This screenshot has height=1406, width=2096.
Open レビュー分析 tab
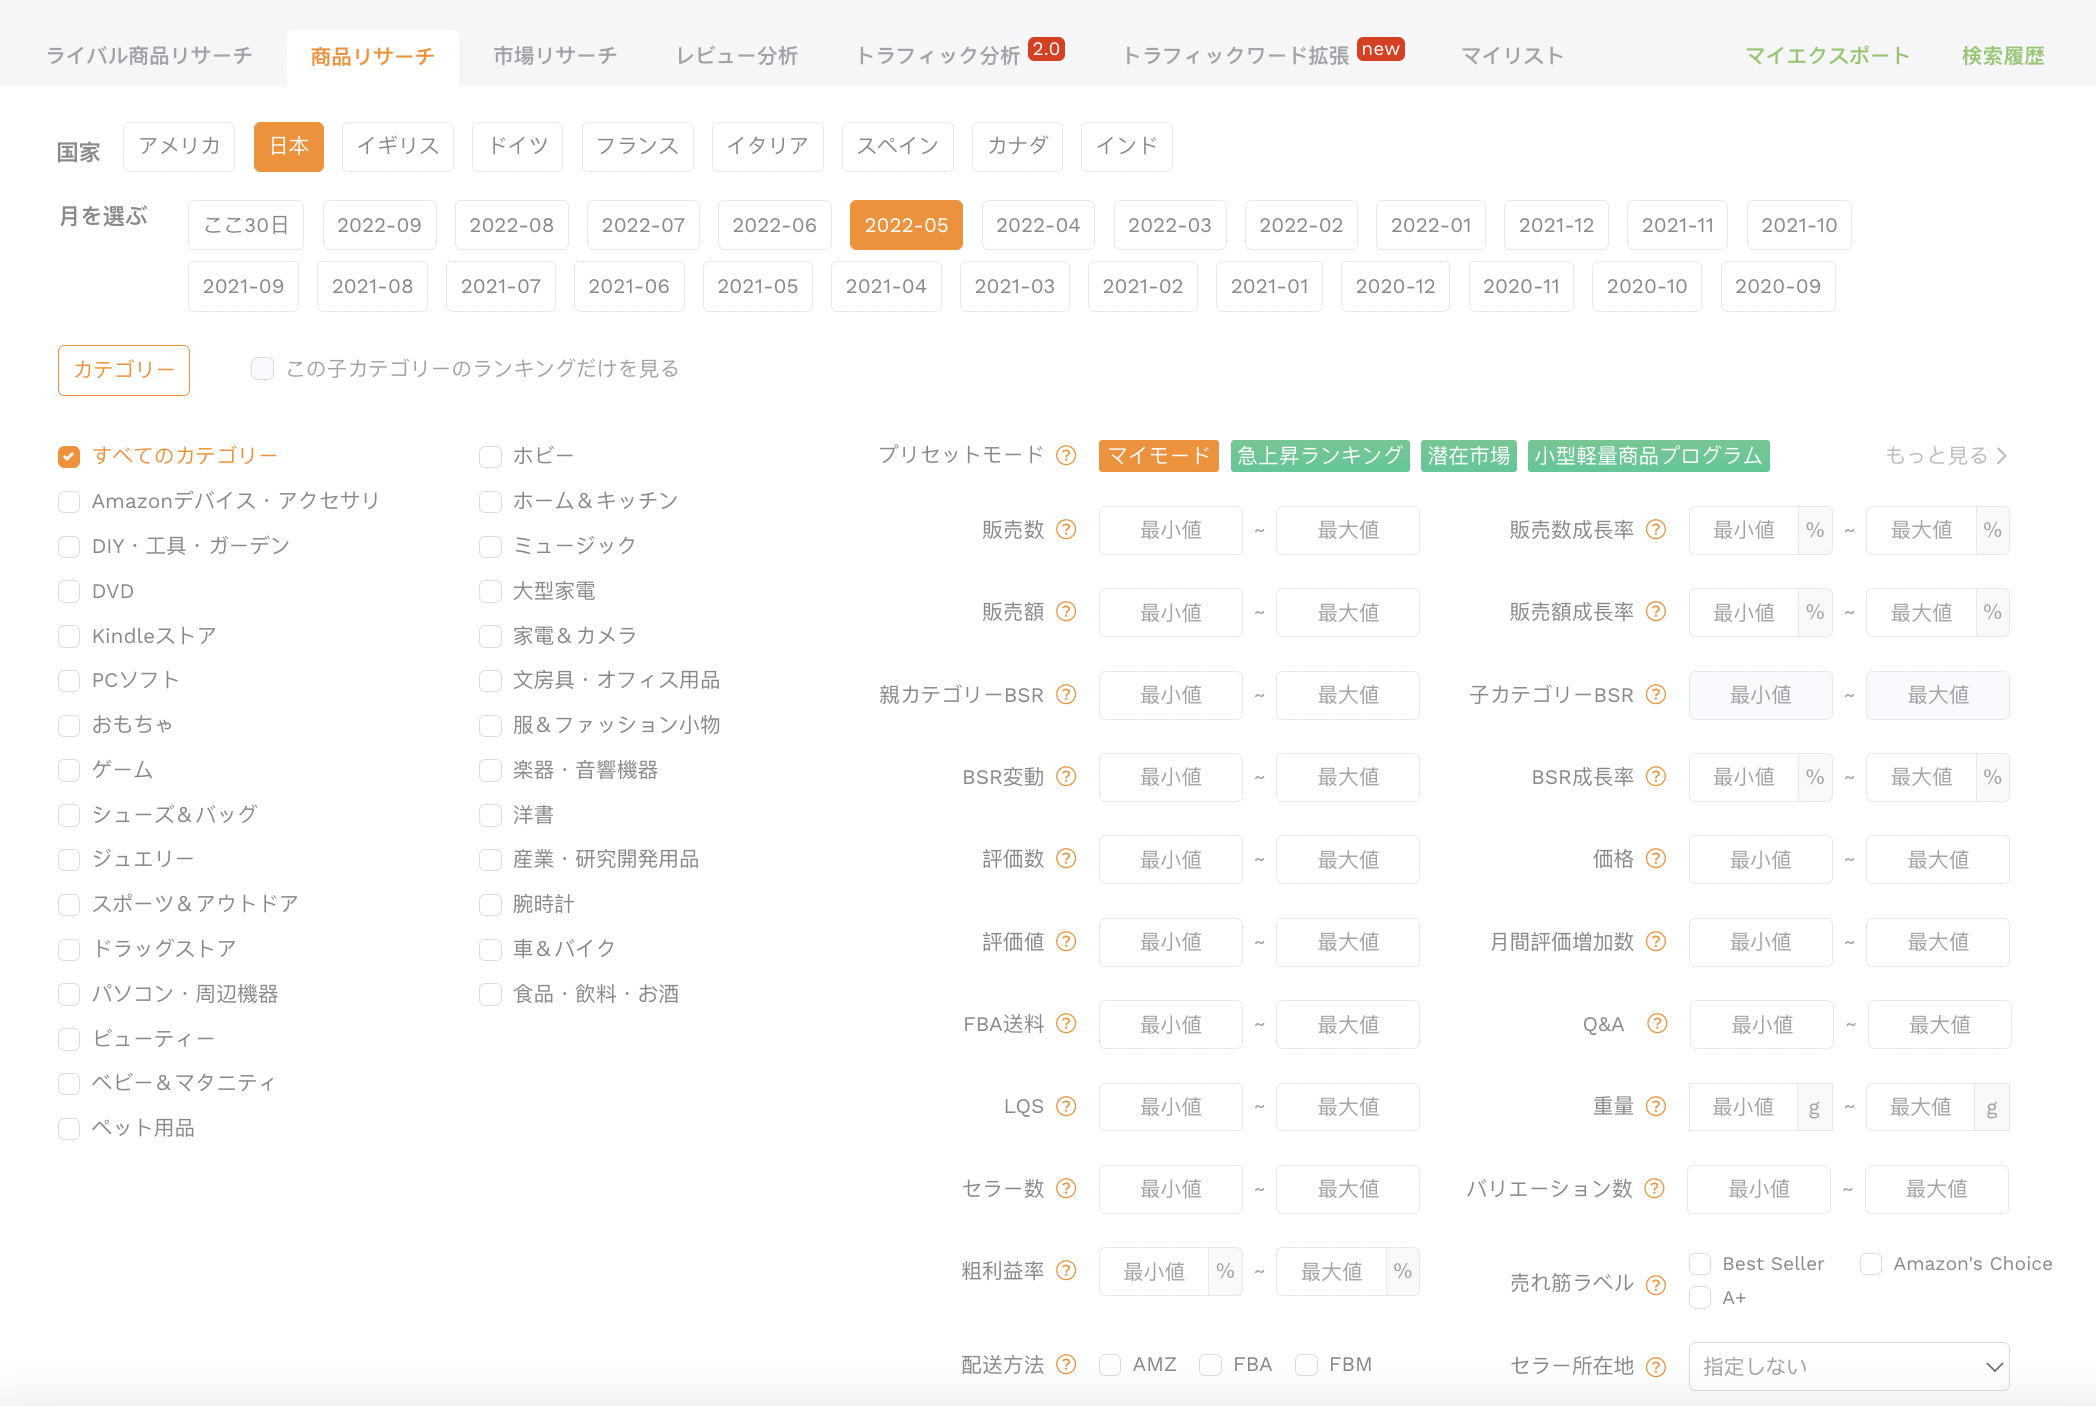click(x=737, y=55)
